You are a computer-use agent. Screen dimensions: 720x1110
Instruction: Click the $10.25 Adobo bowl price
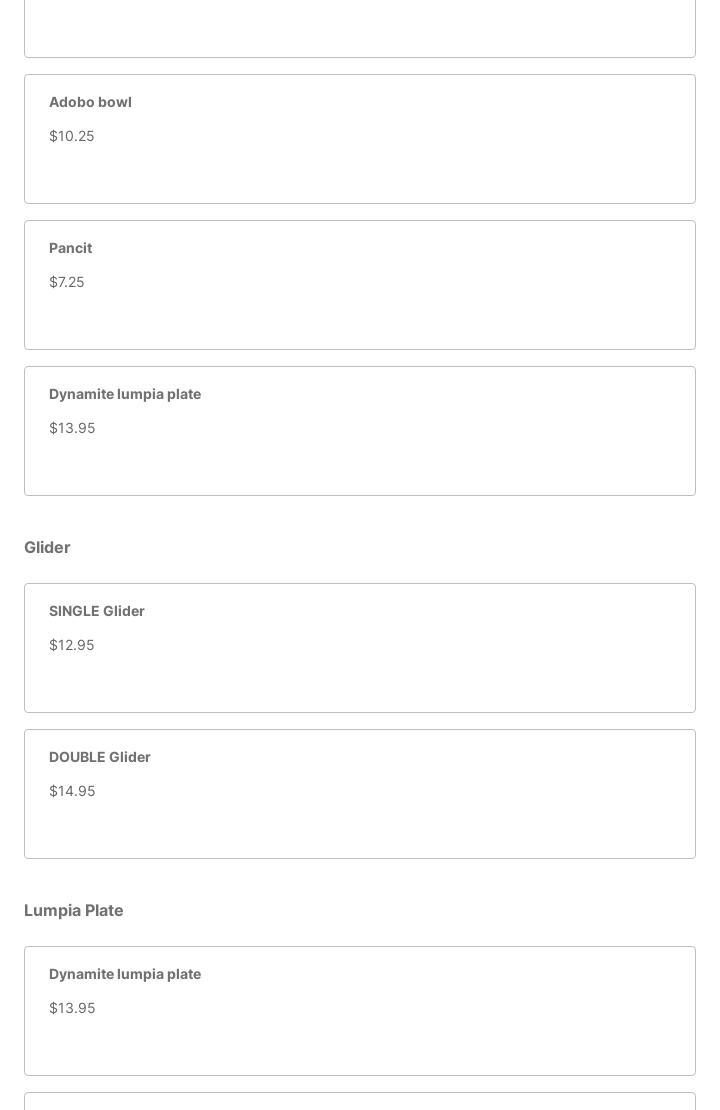click(72, 136)
